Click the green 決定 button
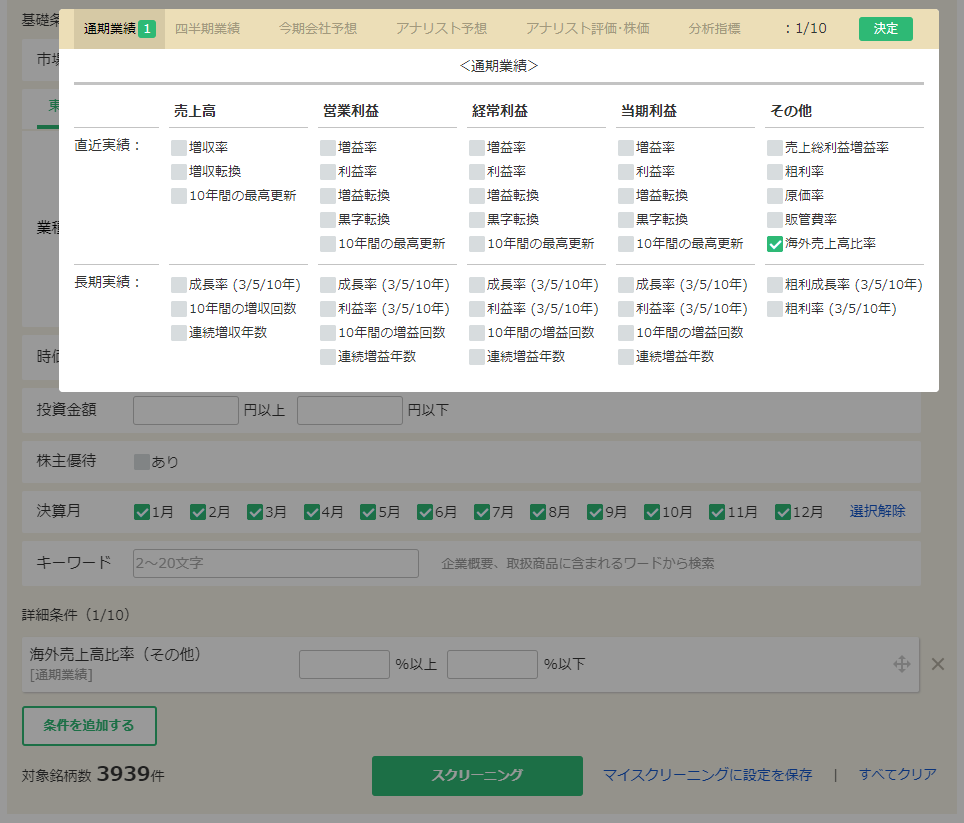964x823 pixels. coord(885,29)
